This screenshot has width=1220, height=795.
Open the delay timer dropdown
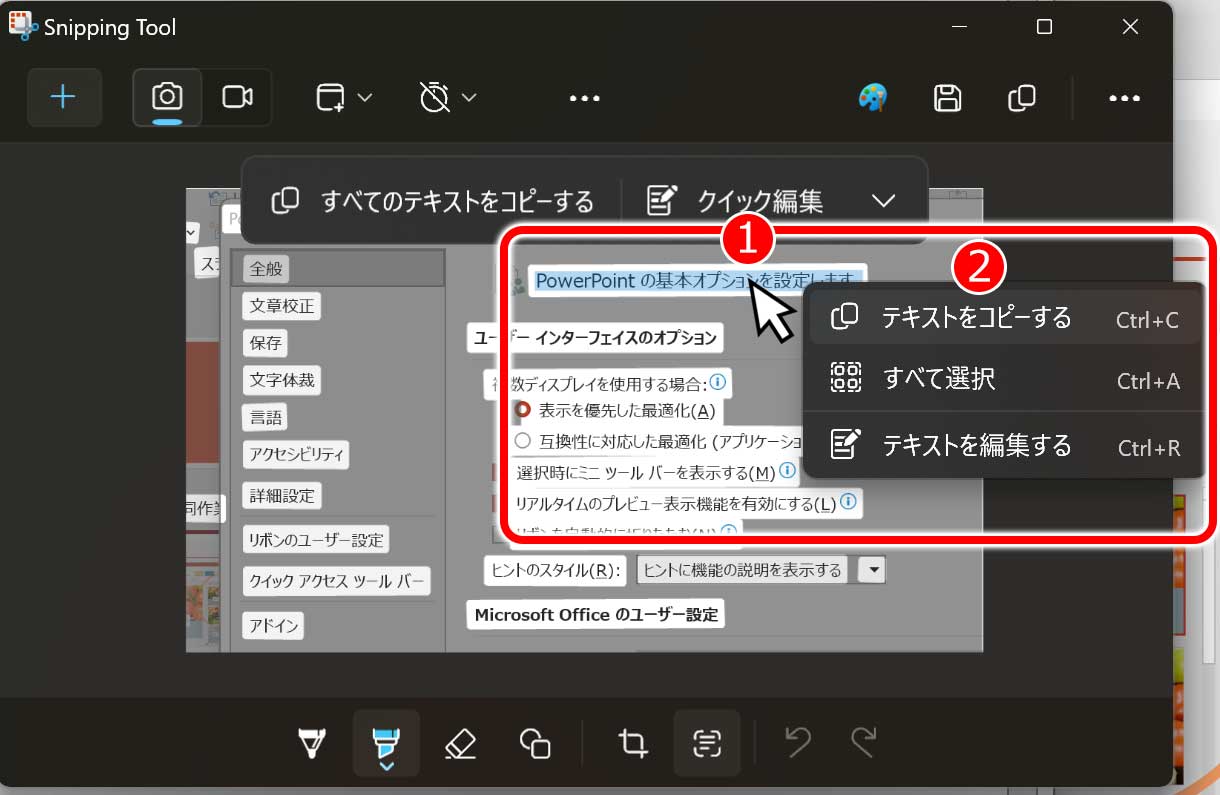point(447,97)
